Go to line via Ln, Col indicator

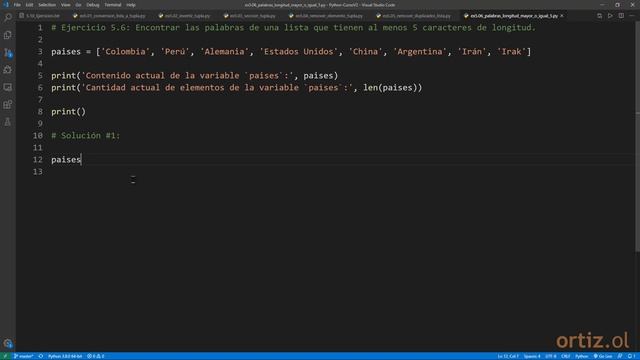tap(508, 356)
